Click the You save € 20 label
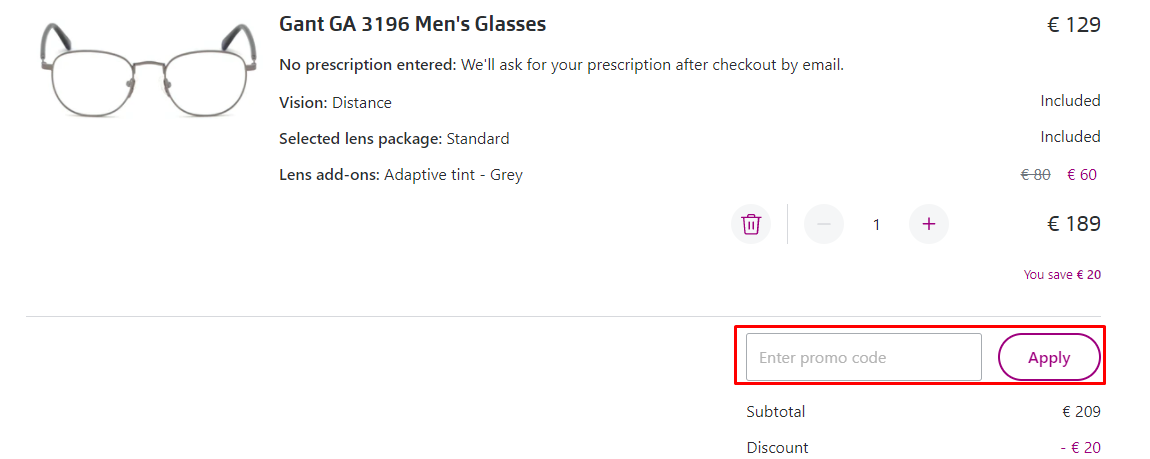Screen dimensions: 1150x459 tap(1062, 275)
